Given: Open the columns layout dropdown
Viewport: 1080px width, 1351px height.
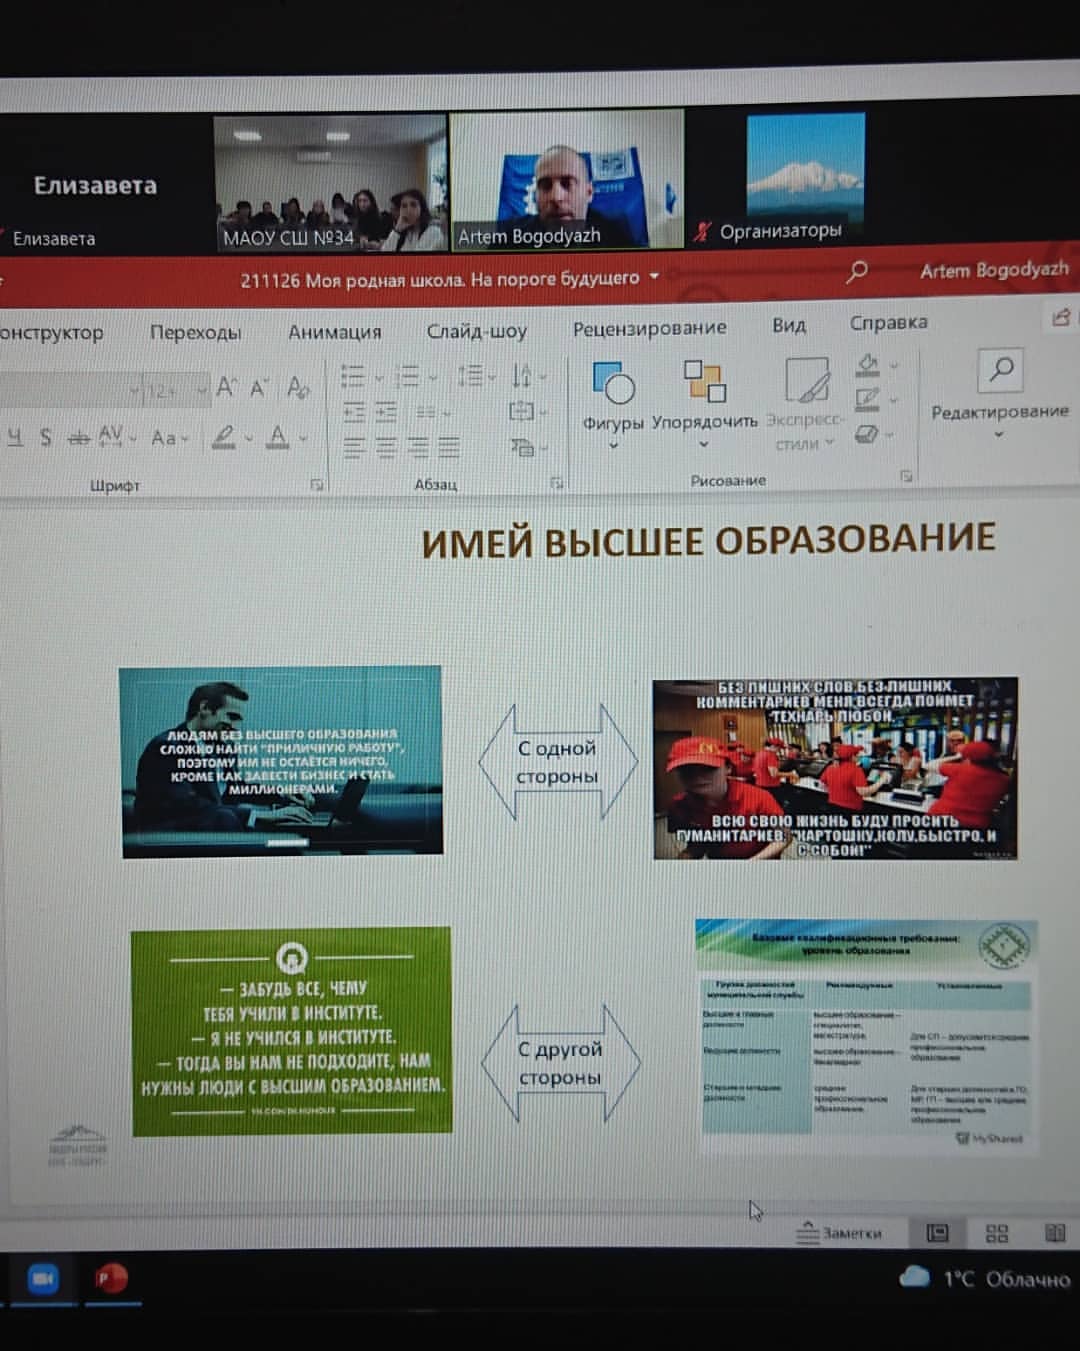Looking at the screenshot, I should (431, 411).
